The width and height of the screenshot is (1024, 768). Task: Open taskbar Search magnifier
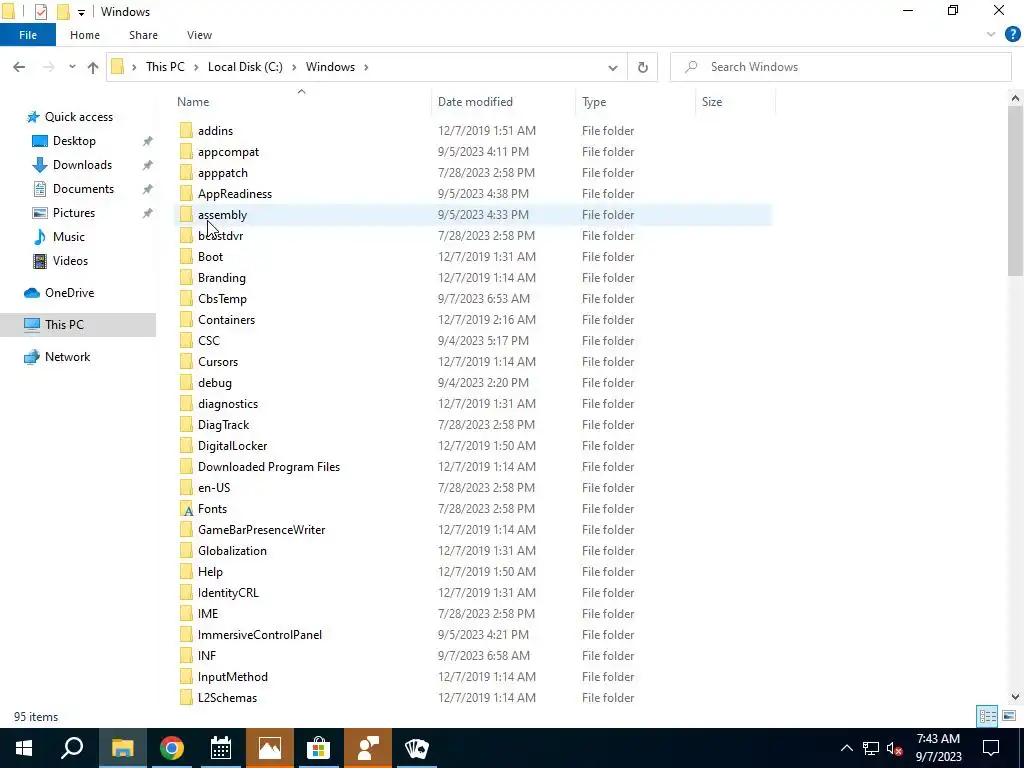point(72,748)
